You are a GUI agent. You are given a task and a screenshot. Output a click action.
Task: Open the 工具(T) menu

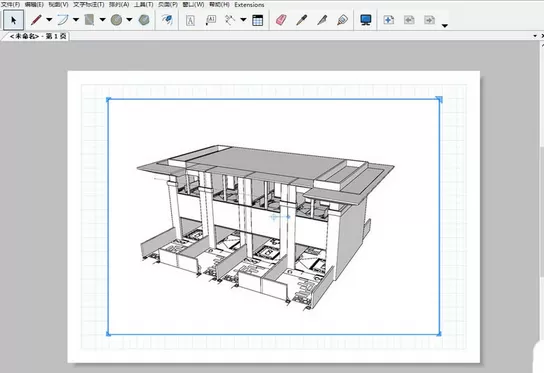(x=144, y=5)
